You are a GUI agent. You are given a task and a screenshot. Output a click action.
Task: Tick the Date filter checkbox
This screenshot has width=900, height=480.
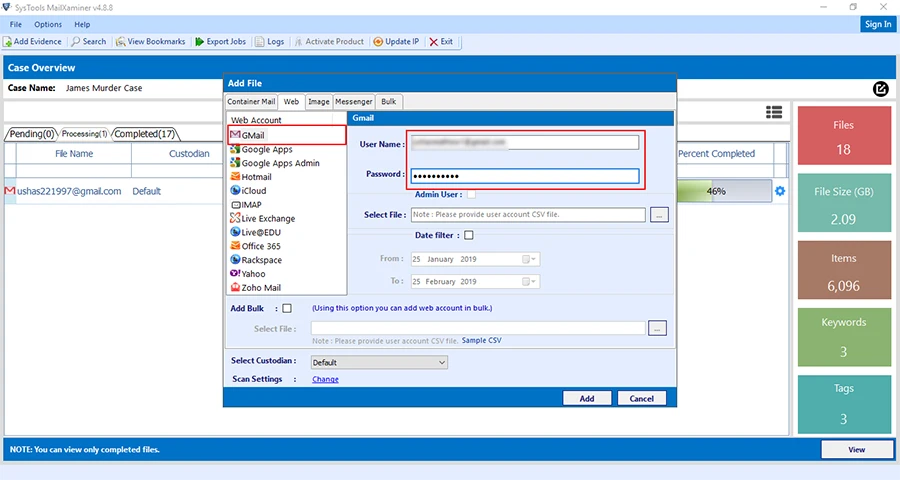click(469, 235)
